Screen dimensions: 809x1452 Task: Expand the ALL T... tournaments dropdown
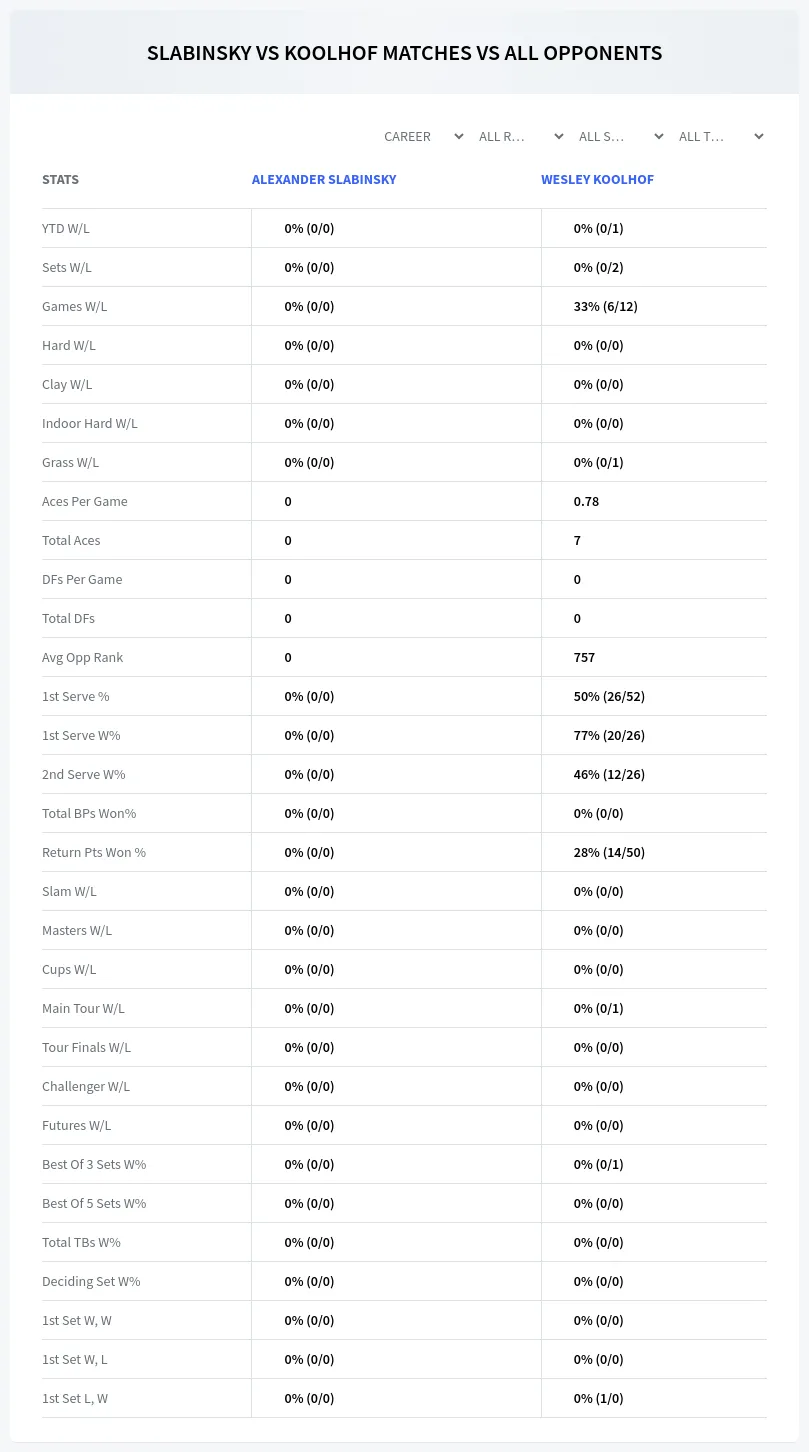click(x=720, y=136)
